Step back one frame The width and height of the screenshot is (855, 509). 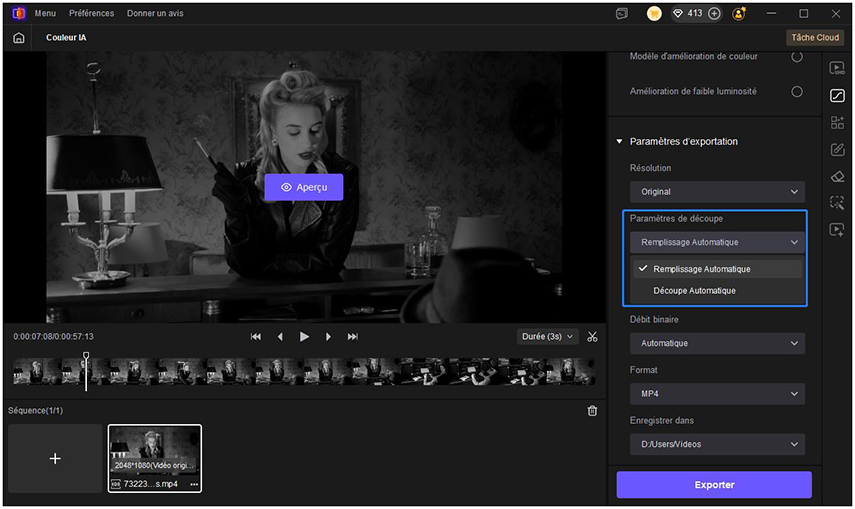click(280, 337)
